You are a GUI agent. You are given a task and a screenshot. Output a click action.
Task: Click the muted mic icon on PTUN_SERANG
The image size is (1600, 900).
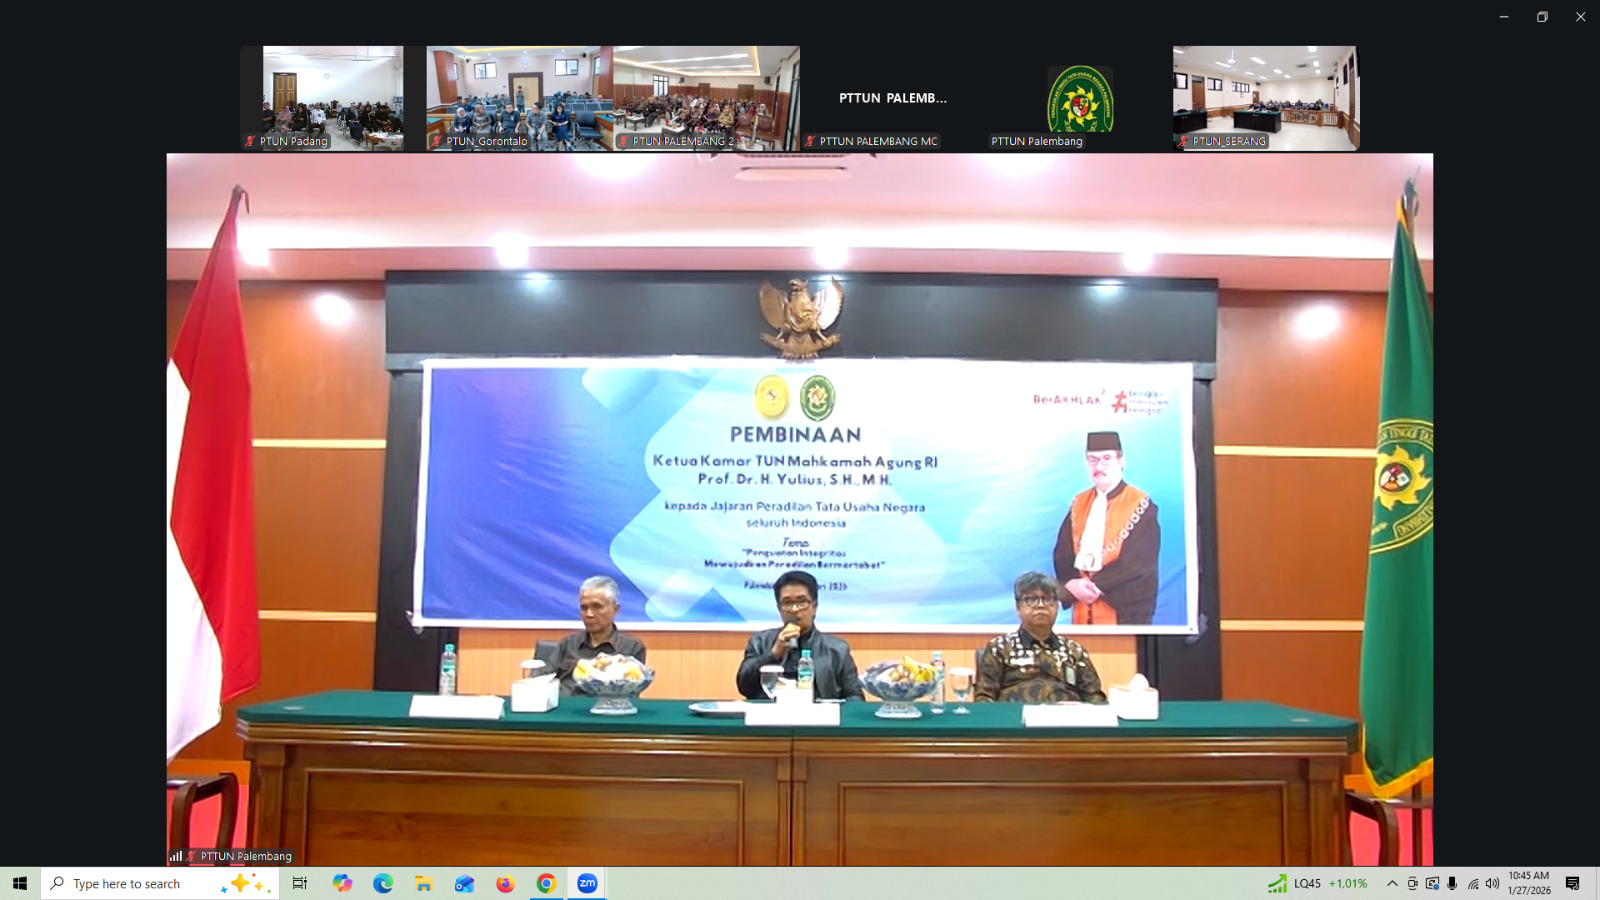click(1186, 142)
